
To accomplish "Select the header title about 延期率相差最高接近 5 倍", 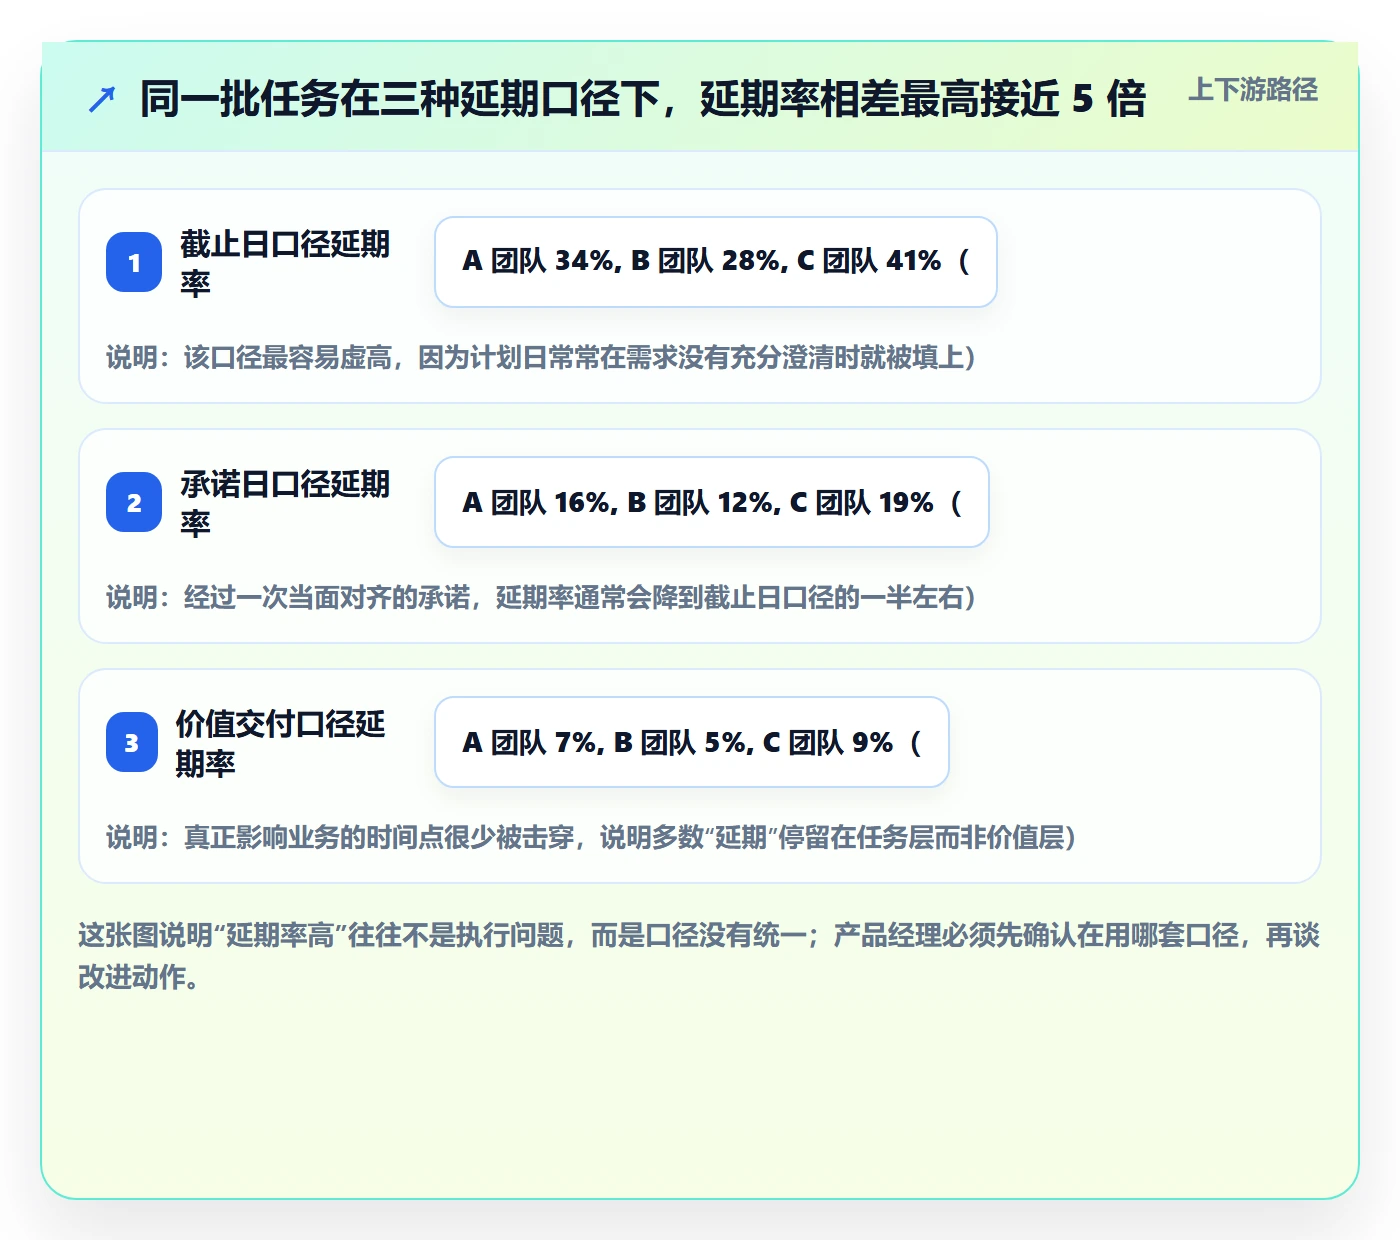I will click(642, 99).
